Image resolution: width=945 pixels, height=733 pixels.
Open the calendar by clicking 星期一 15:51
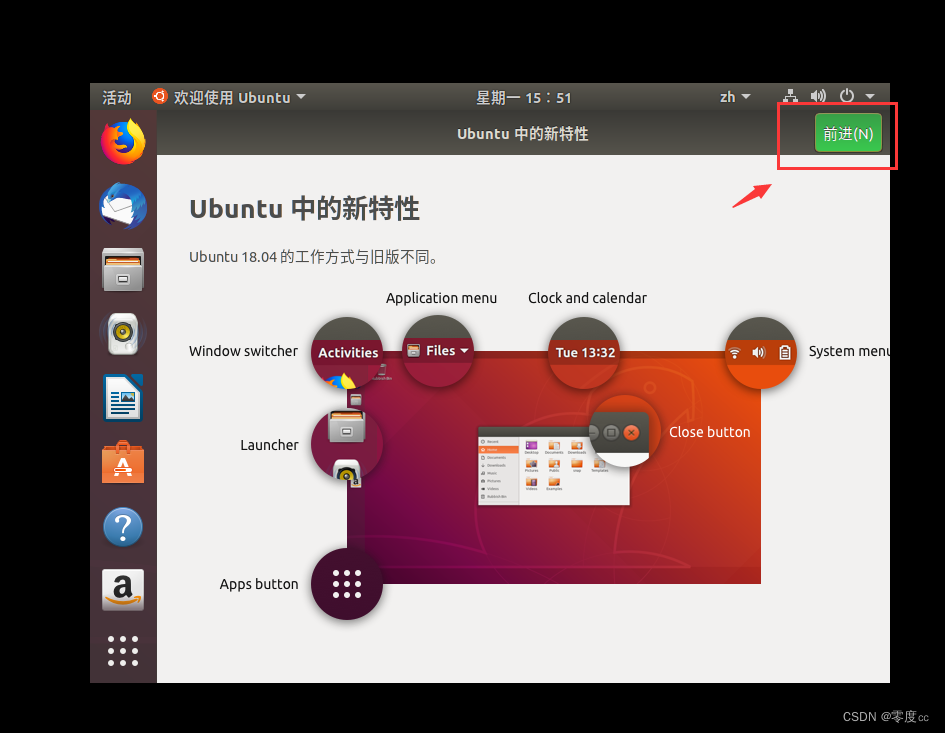point(524,97)
